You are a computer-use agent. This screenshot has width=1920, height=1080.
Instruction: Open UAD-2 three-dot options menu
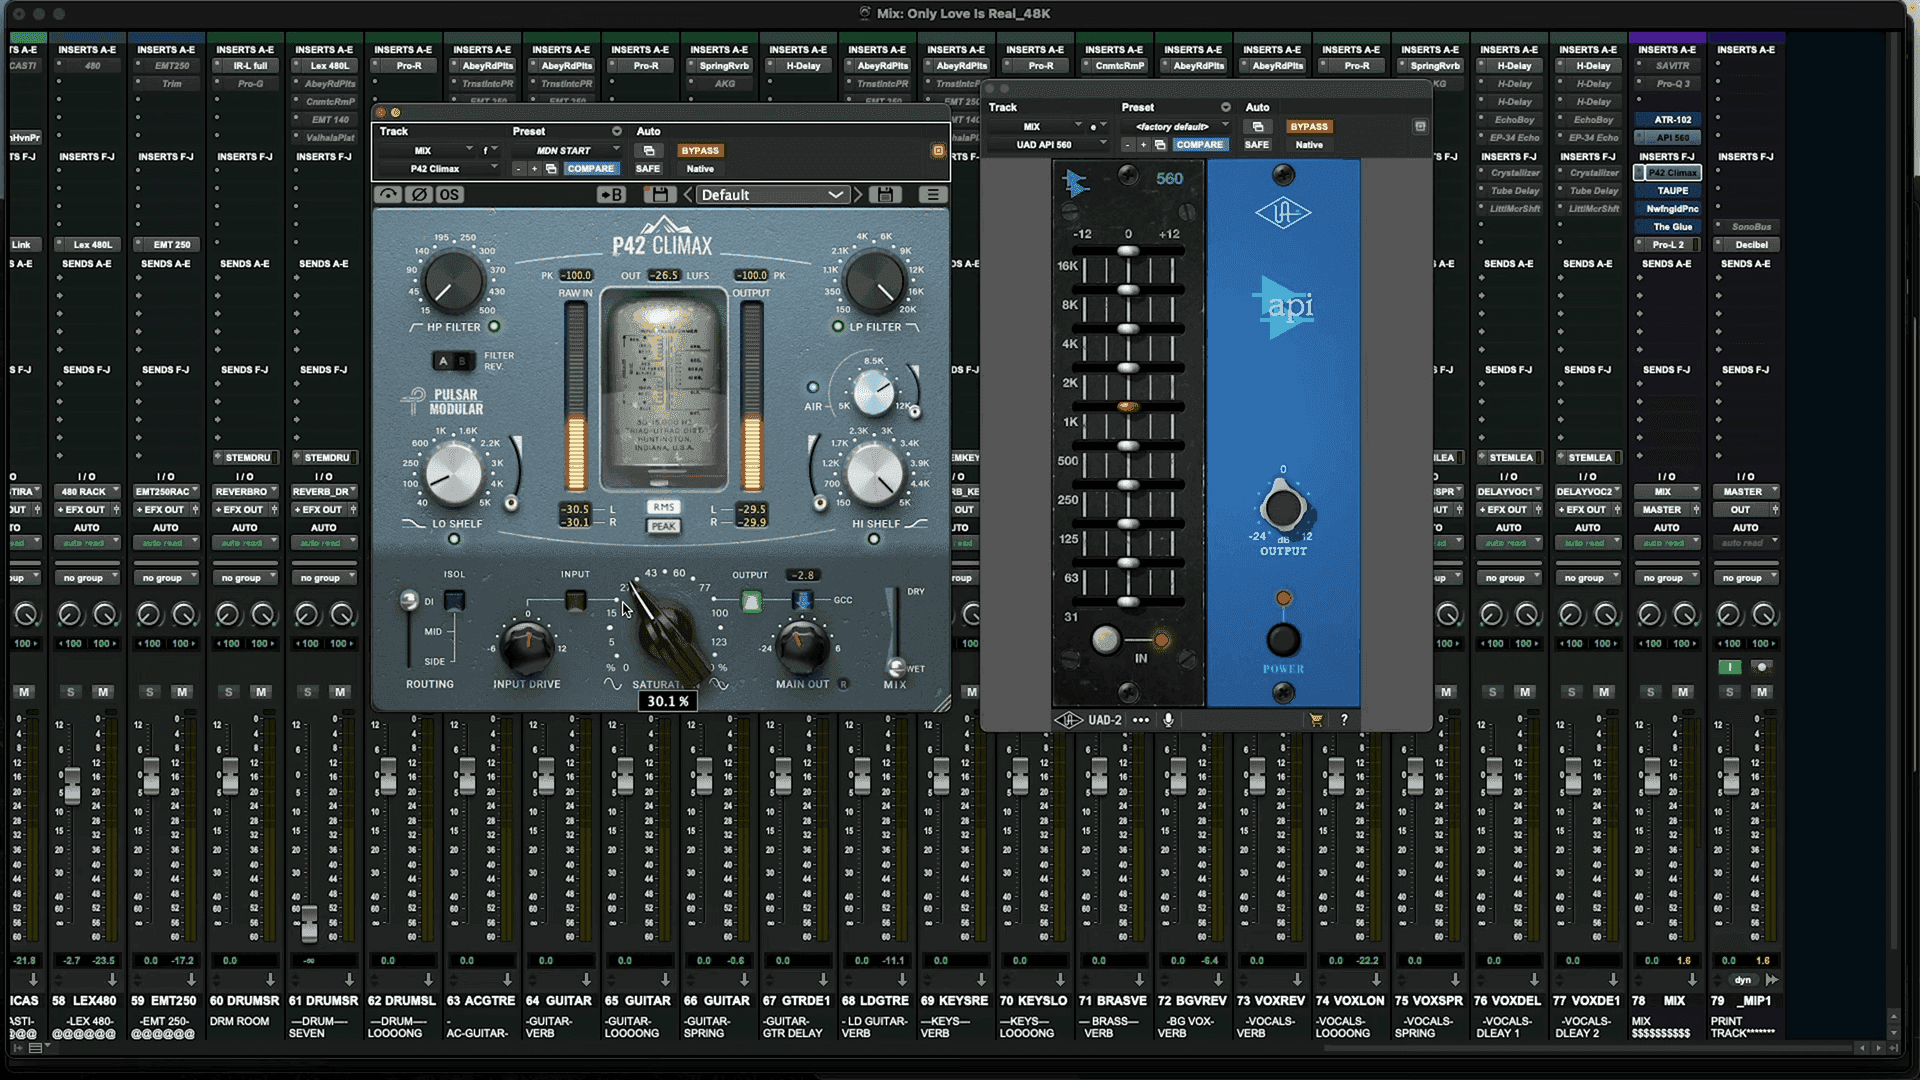click(1140, 720)
